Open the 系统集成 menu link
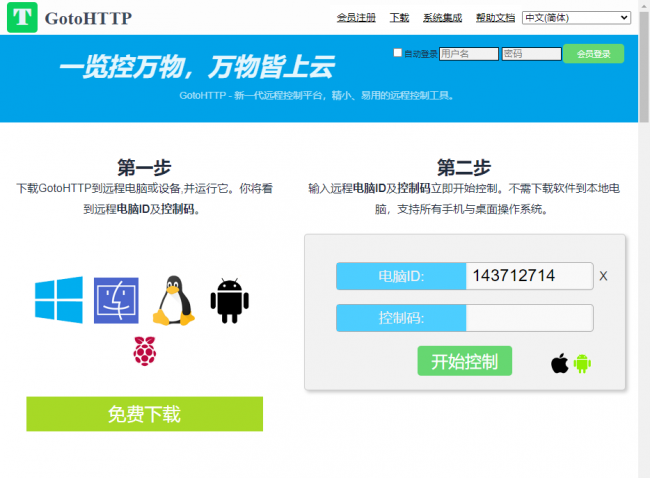The width and height of the screenshot is (650, 478). tap(442, 18)
